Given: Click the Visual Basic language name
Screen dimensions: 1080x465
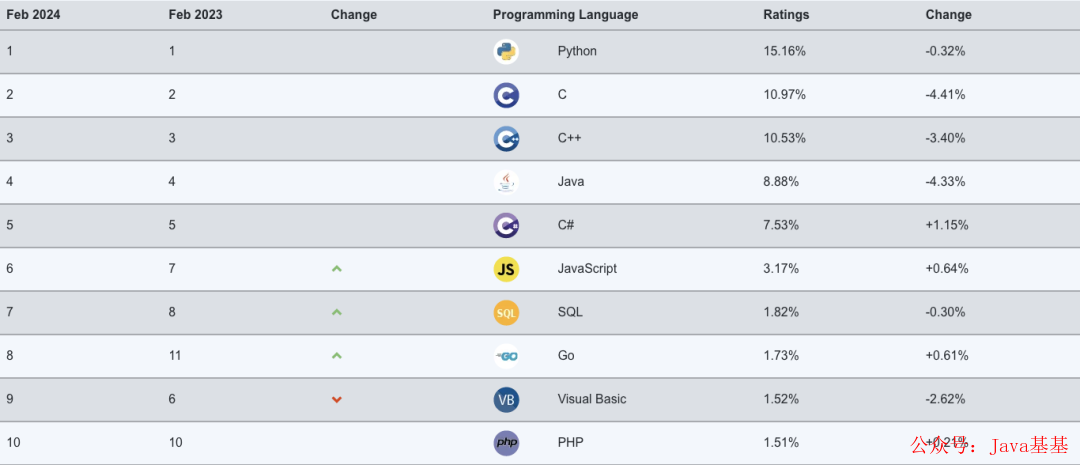Looking at the screenshot, I should 592,399.
